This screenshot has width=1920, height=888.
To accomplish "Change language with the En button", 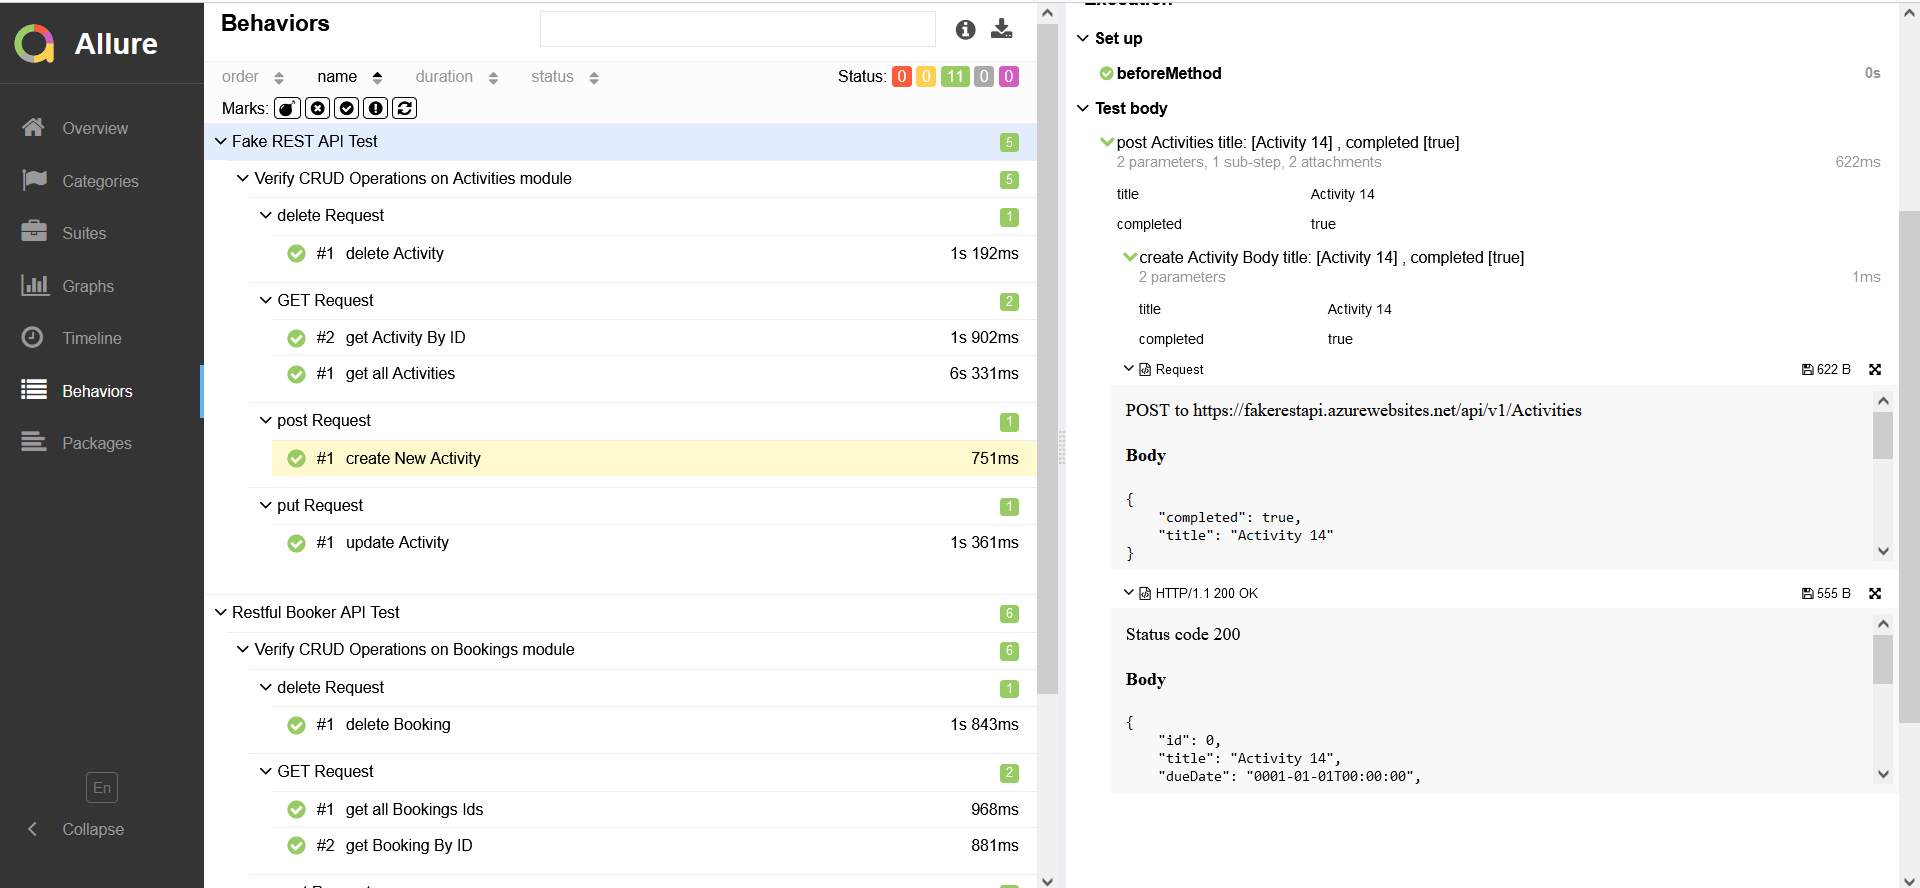I will coord(102,788).
